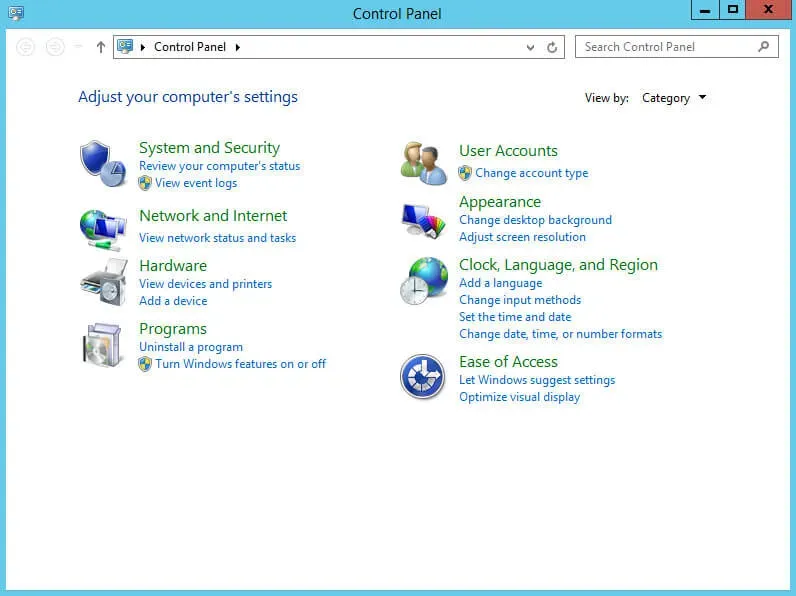Open Network and Internet heading
Screen dimensions: 796x596
213,216
